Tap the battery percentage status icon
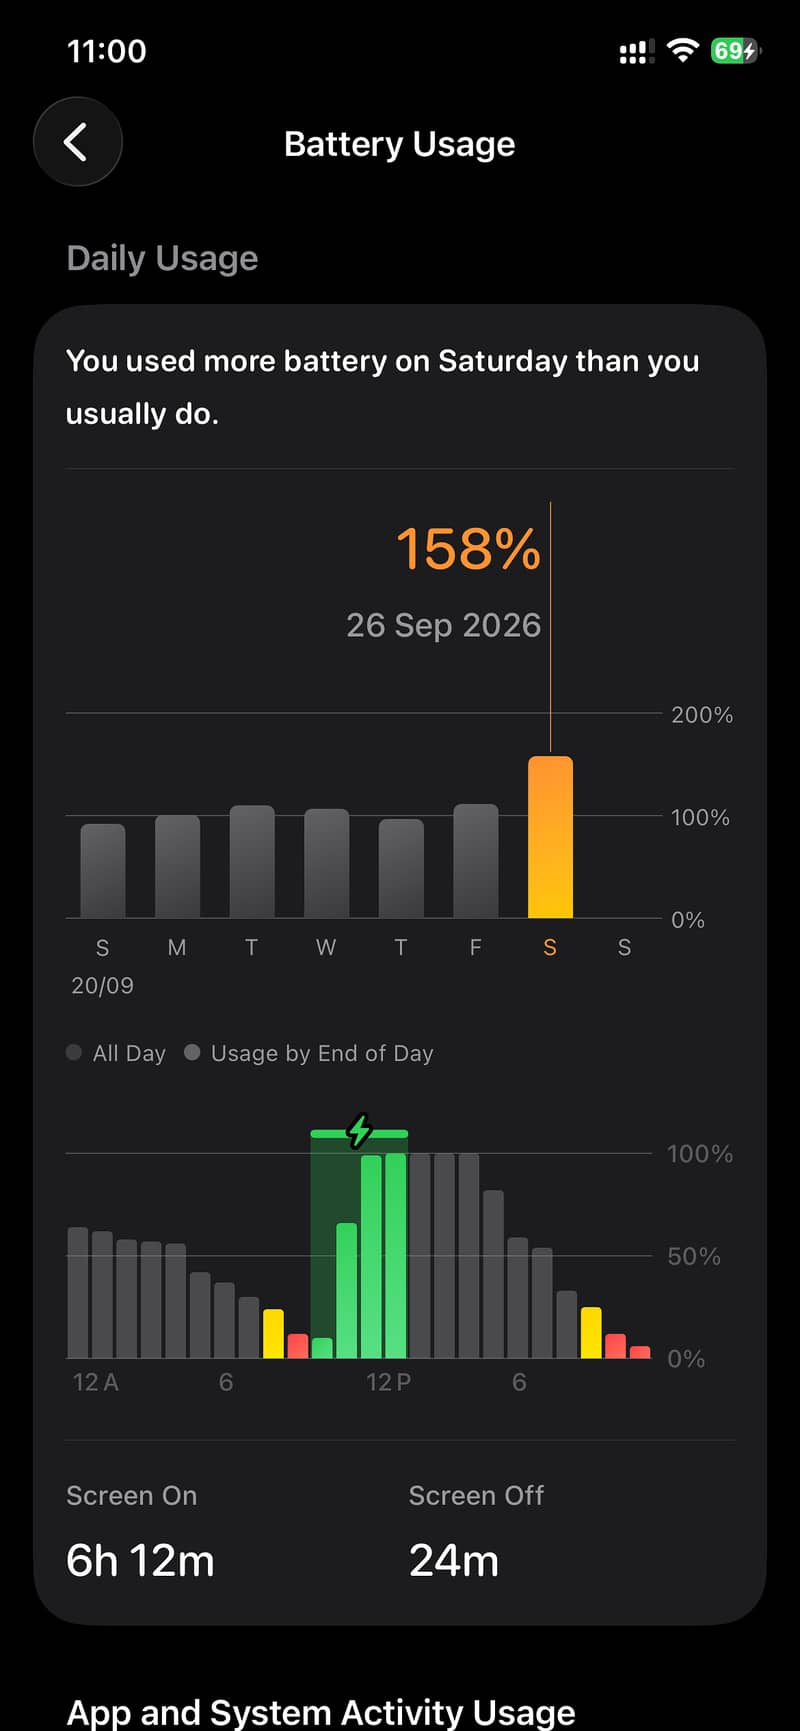Screen dimensions: 800x1731 coord(735,51)
